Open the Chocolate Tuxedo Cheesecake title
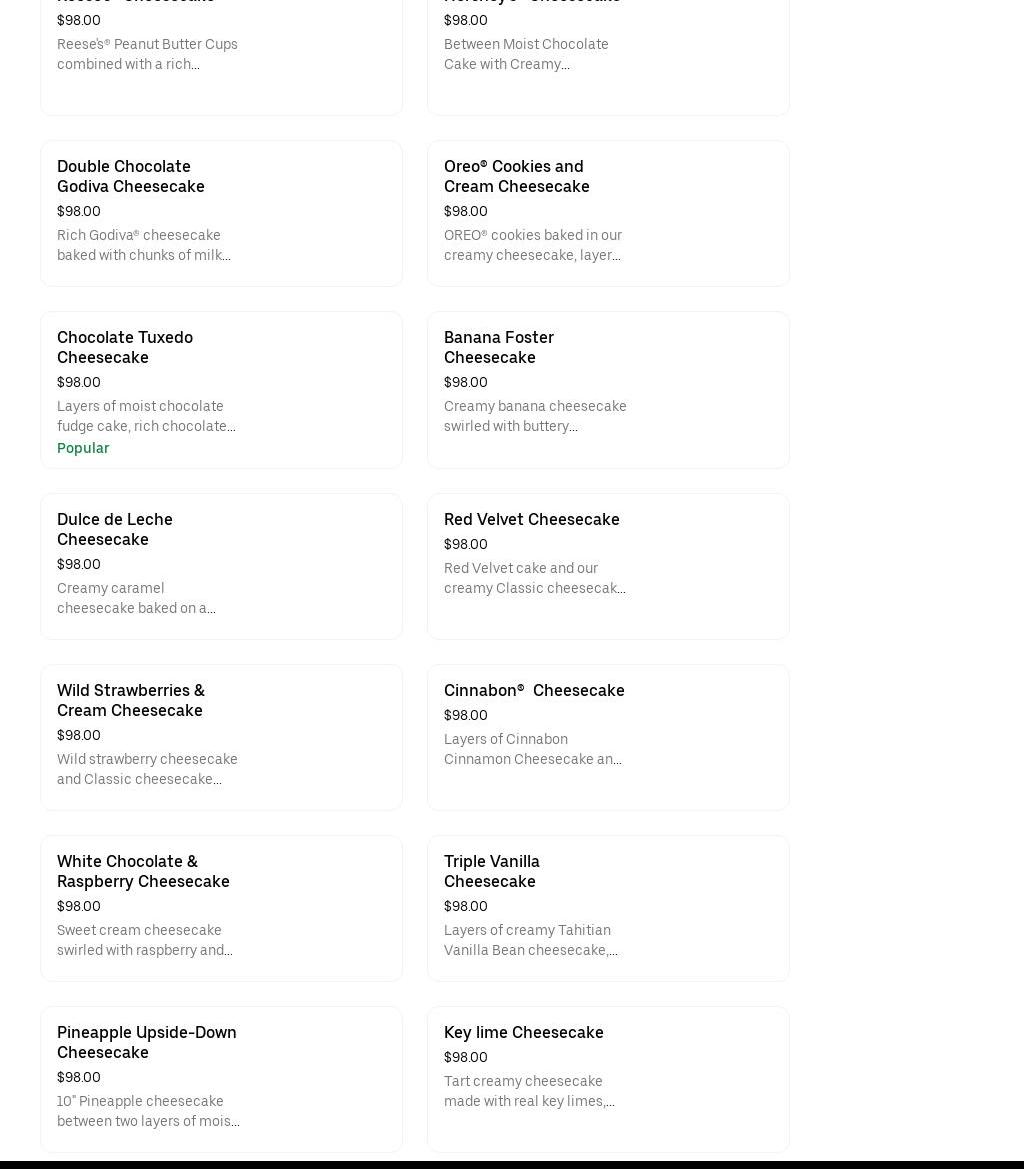The width and height of the screenshot is (1024, 1169). [x=125, y=348]
